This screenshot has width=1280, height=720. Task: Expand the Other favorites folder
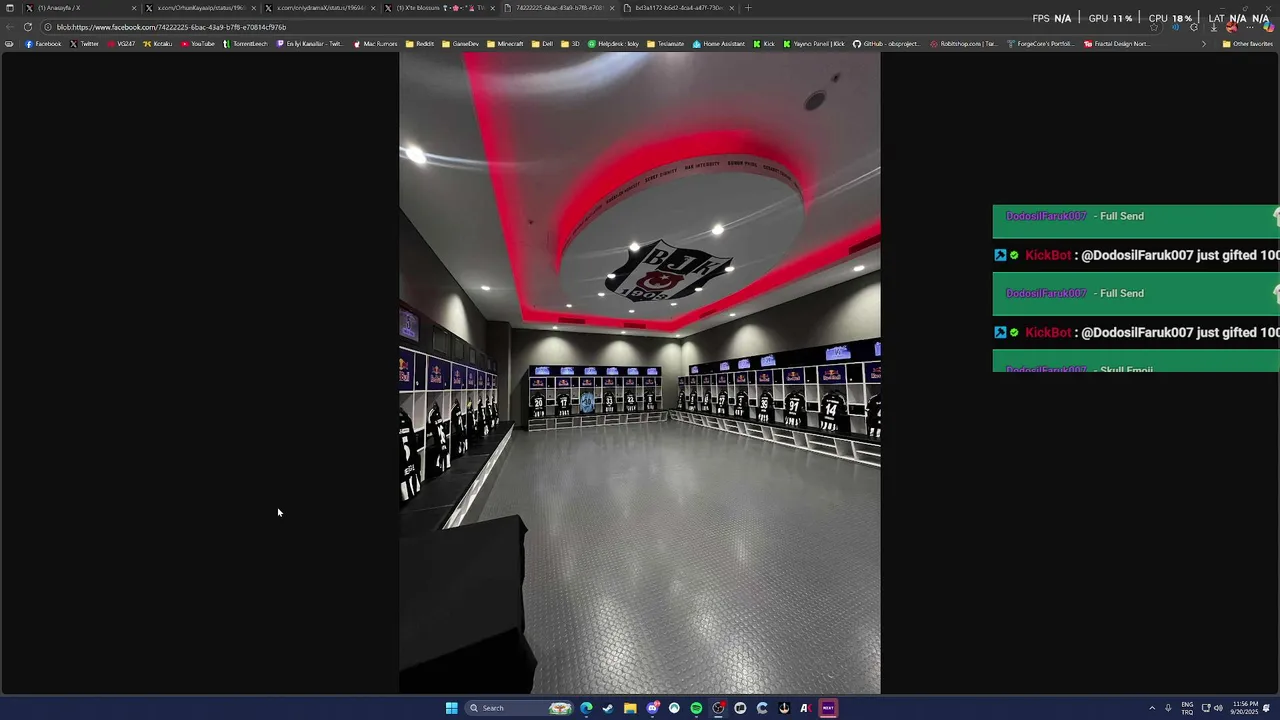[x=1247, y=44]
